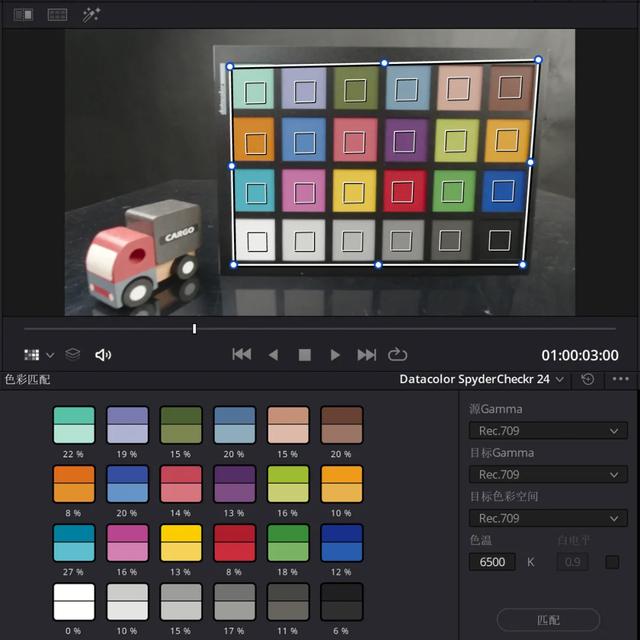Screen dimensions: 640x640
Task: Mute audio with the speaker icon
Action: point(102,355)
